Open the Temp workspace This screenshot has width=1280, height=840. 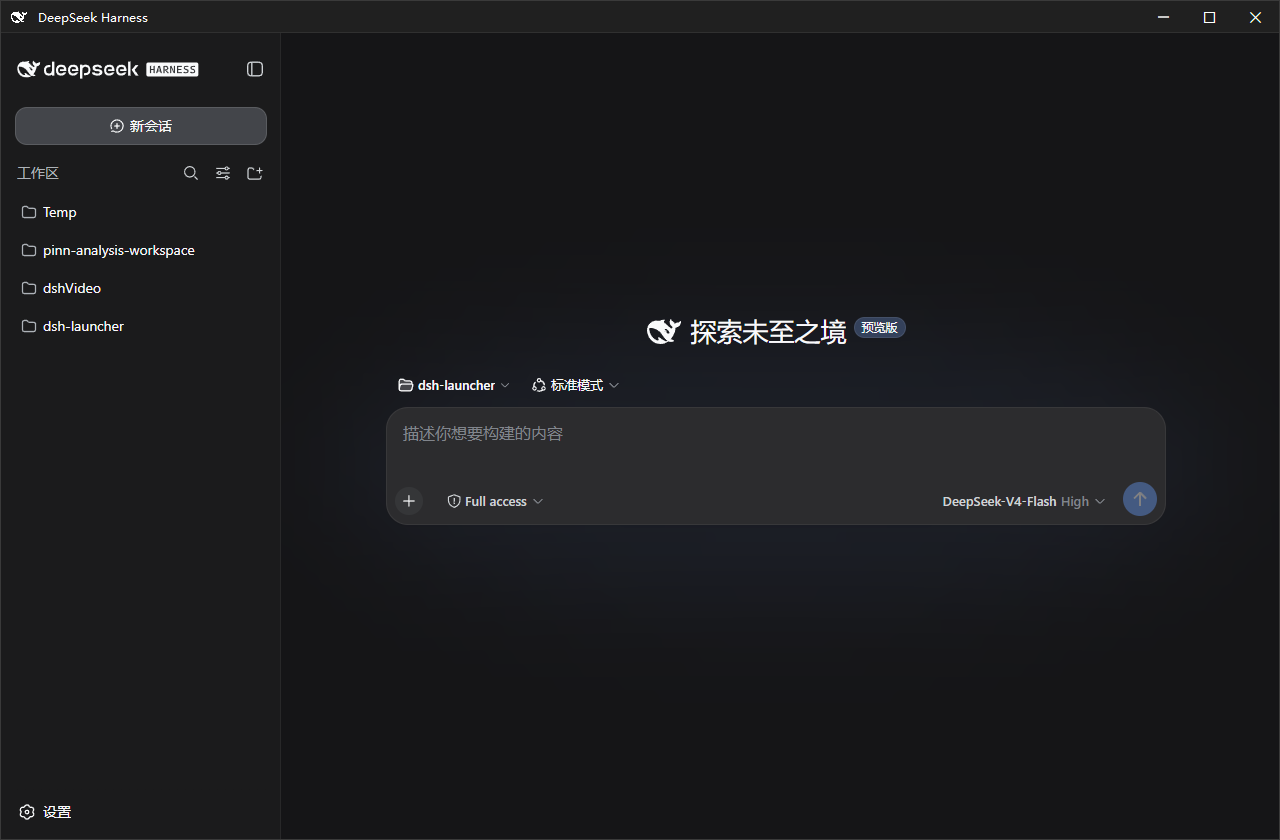click(141, 212)
